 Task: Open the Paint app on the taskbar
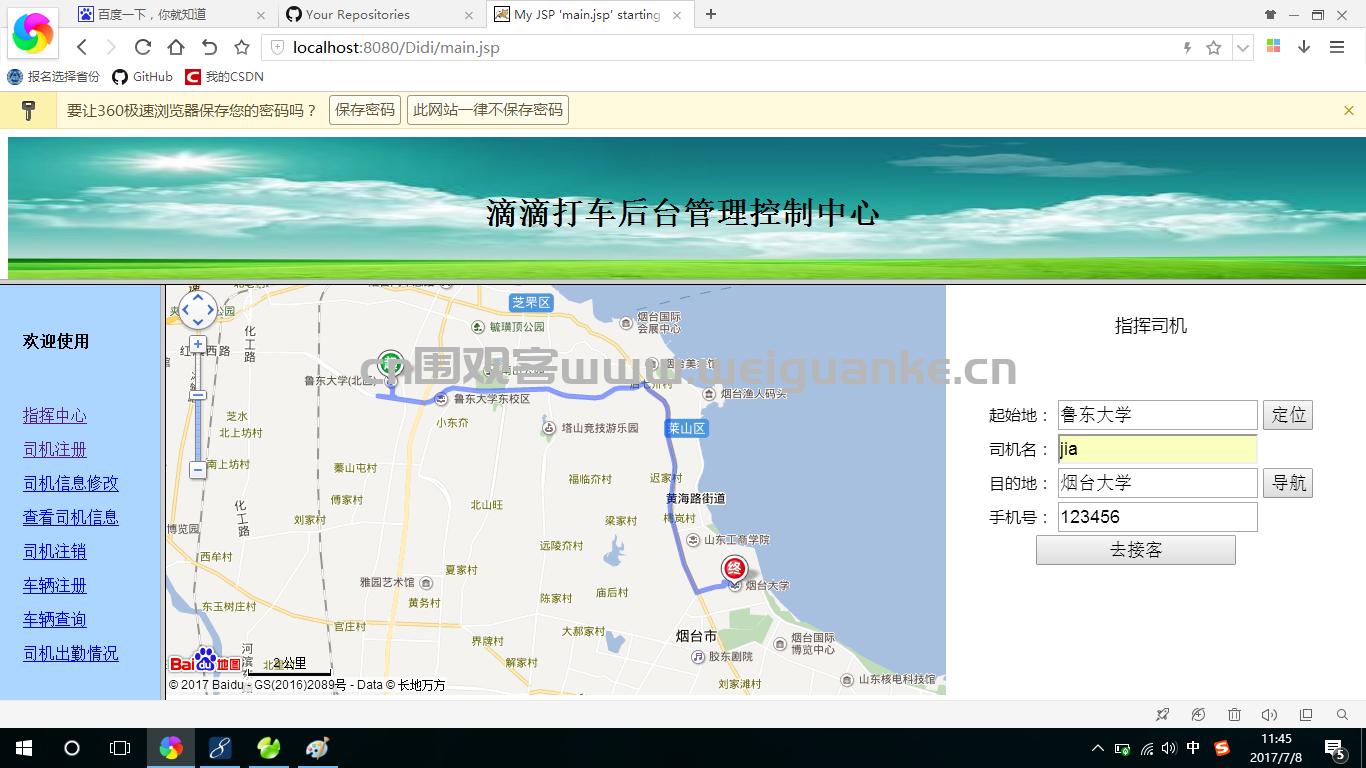[x=316, y=748]
